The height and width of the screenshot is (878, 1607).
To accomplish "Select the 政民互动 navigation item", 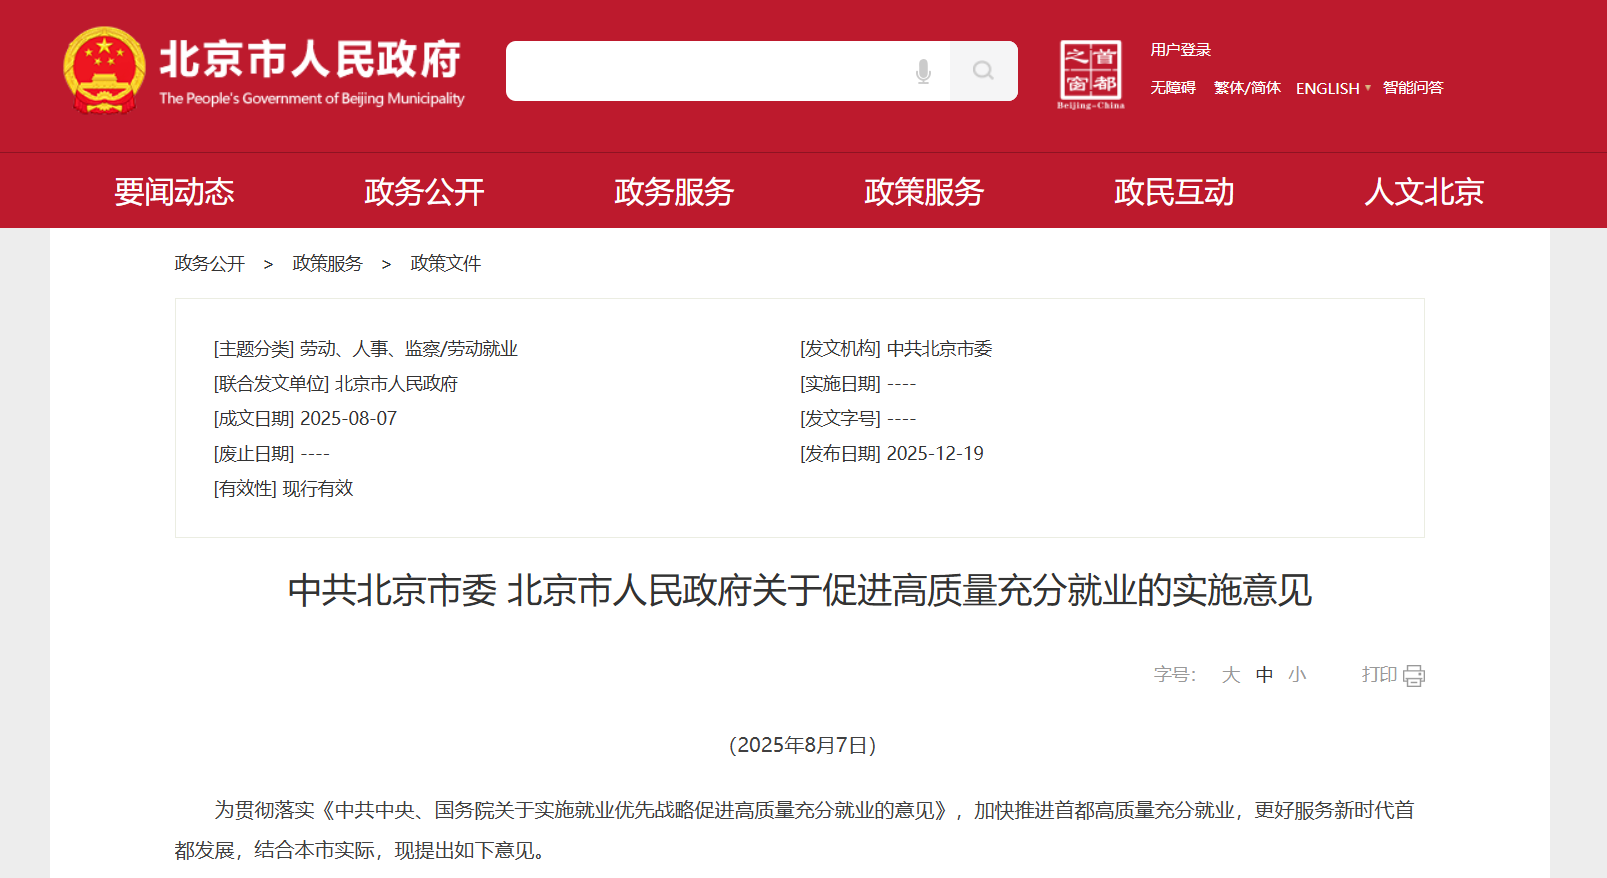I will point(1174,191).
